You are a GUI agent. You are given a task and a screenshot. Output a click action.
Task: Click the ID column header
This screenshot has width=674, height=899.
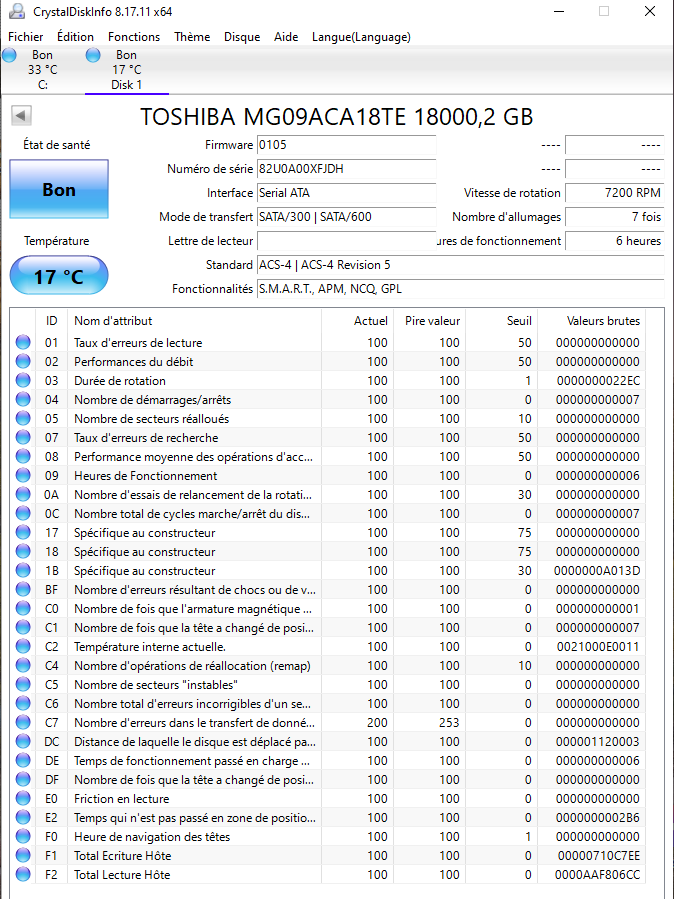coord(52,321)
